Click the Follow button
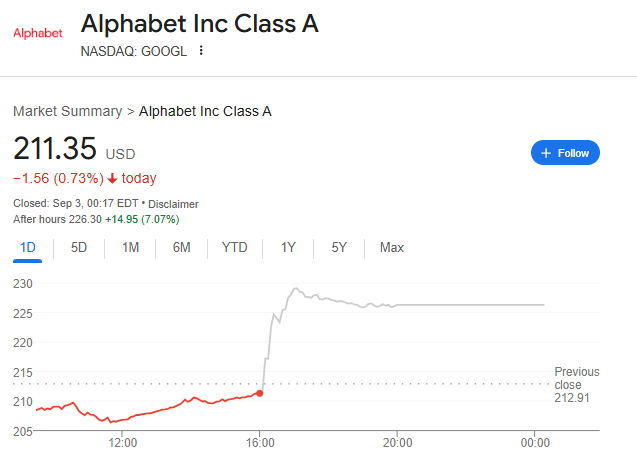The width and height of the screenshot is (637, 460). [565, 153]
